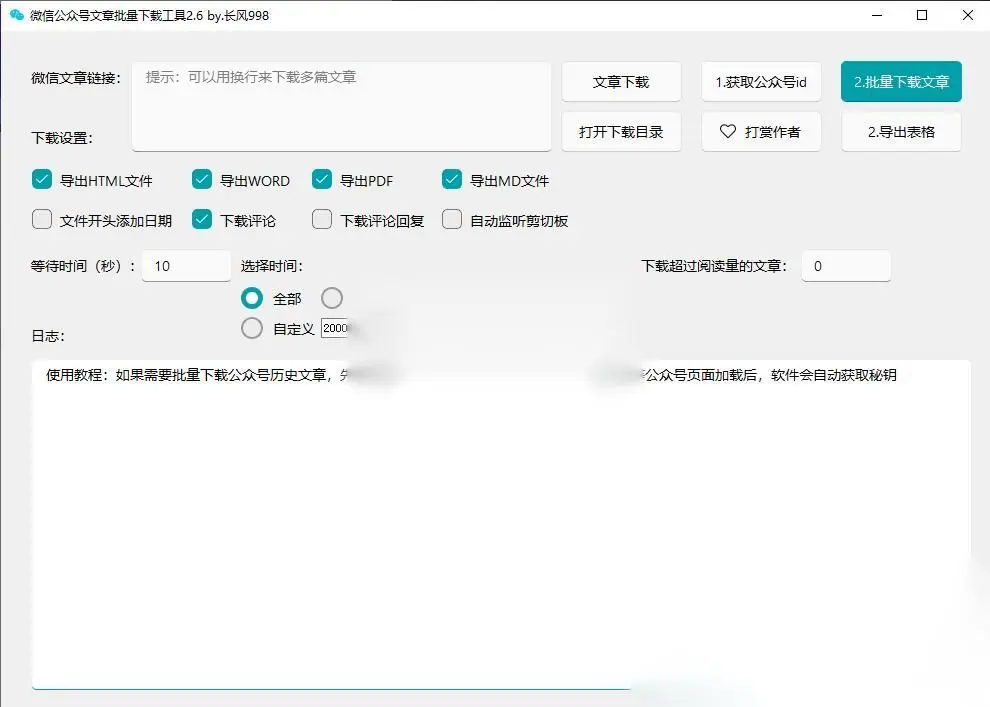
Task: Click the 选择时间 label
Action: 271,266
